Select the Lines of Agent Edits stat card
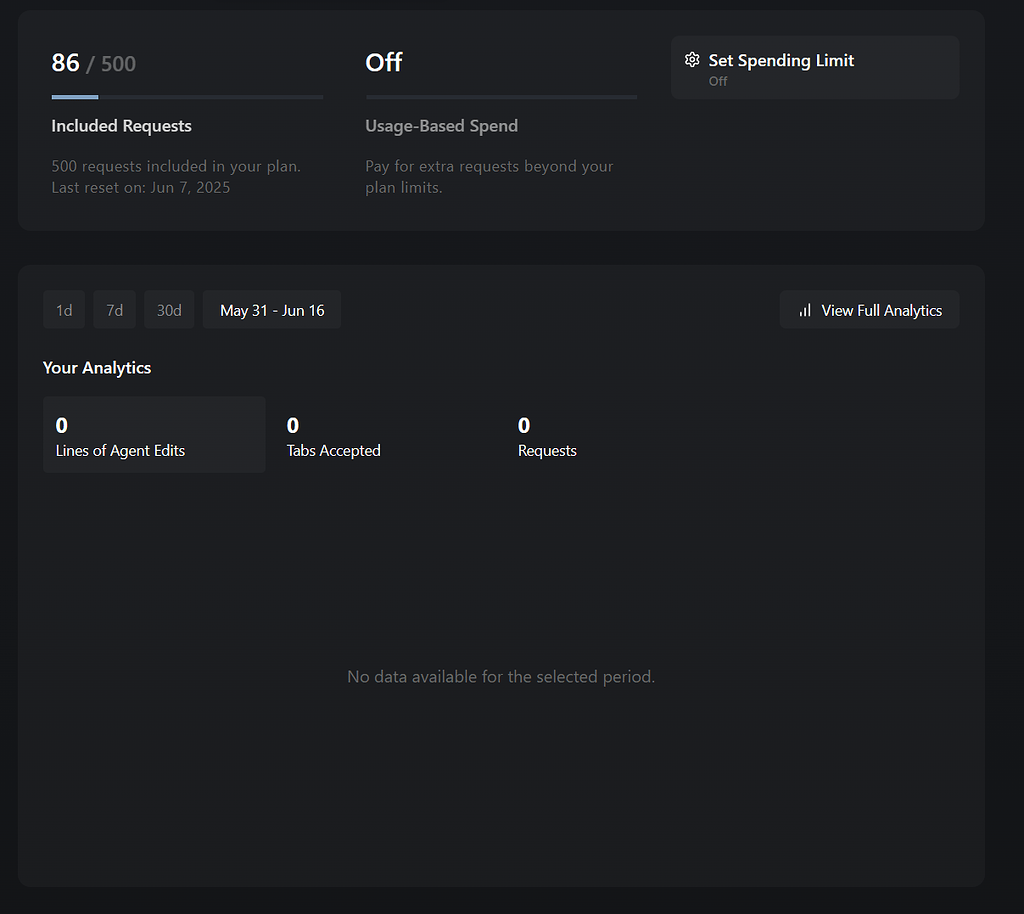Image resolution: width=1024 pixels, height=914 pixels. click(x=154, y=434)
